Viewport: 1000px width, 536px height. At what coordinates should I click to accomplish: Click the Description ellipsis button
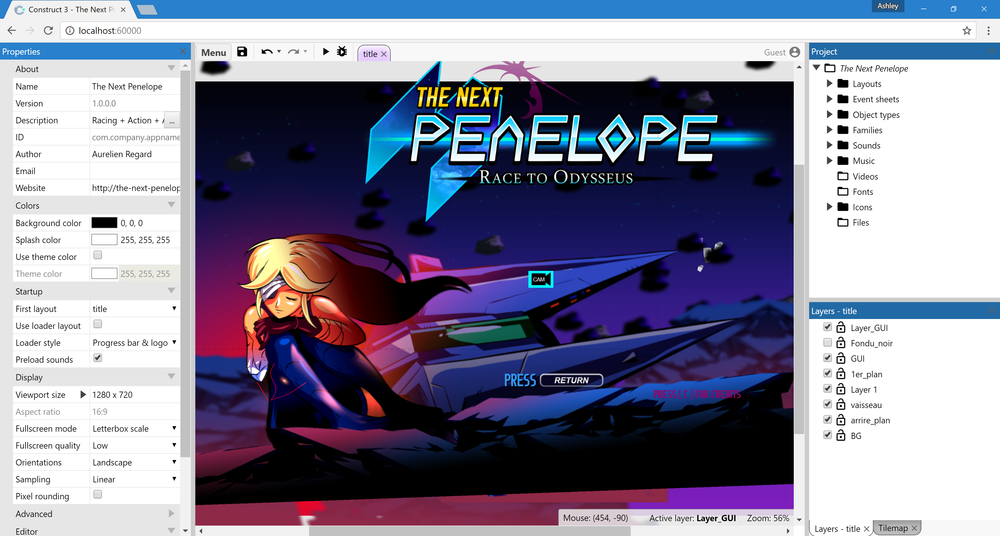tap(172, 120)
